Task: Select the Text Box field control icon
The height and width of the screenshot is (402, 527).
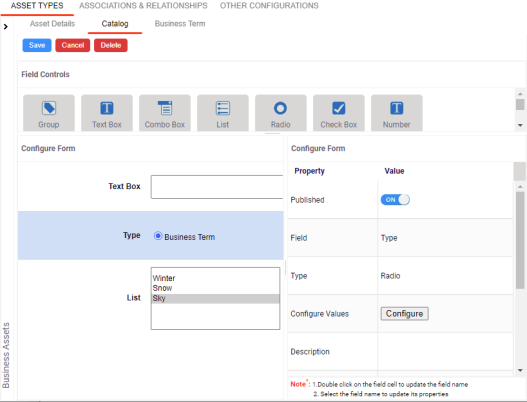Action: tap(107, 108)
